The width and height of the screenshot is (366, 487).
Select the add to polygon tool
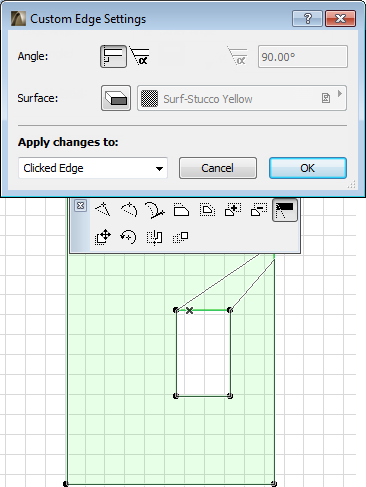click(233, 210)
